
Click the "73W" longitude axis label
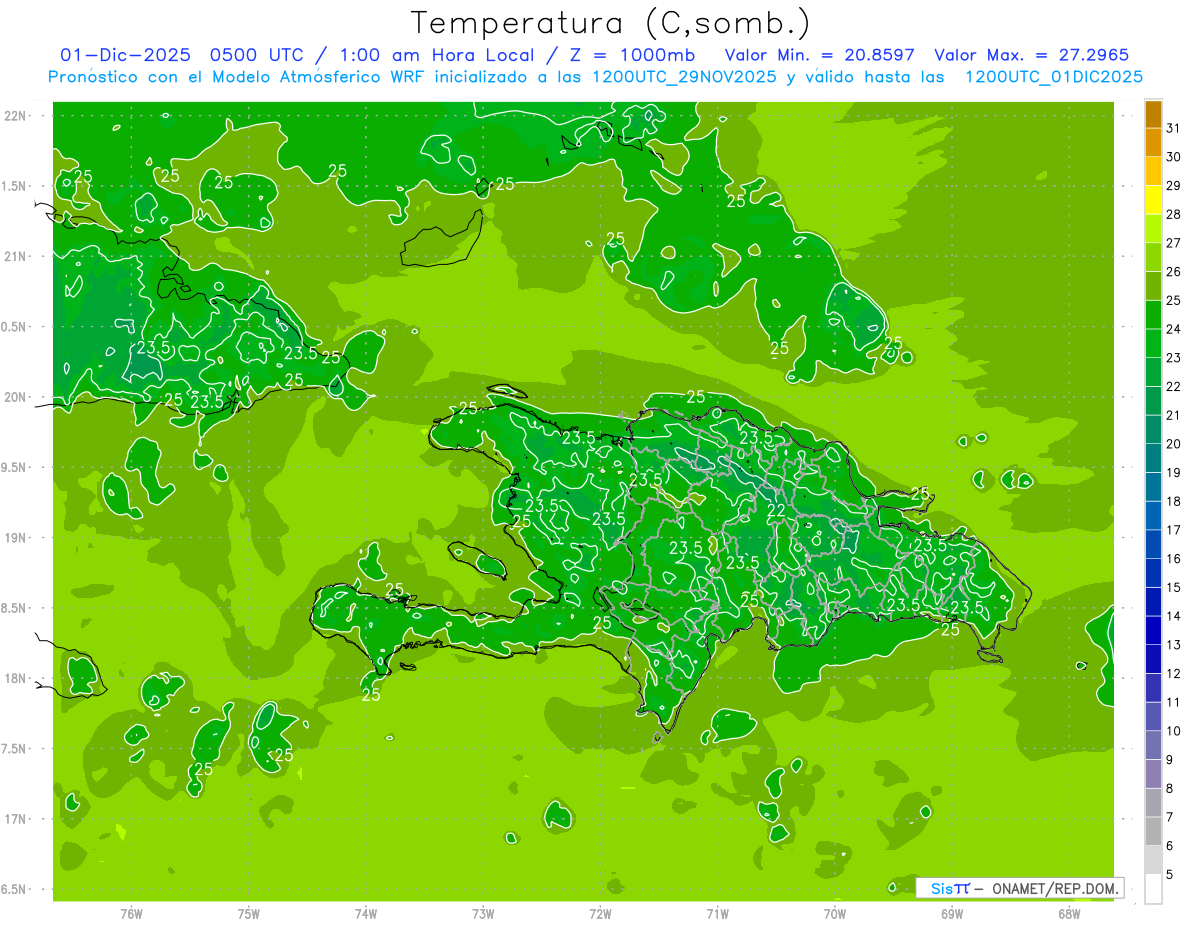pyautogui.click(x=483, y=914)
